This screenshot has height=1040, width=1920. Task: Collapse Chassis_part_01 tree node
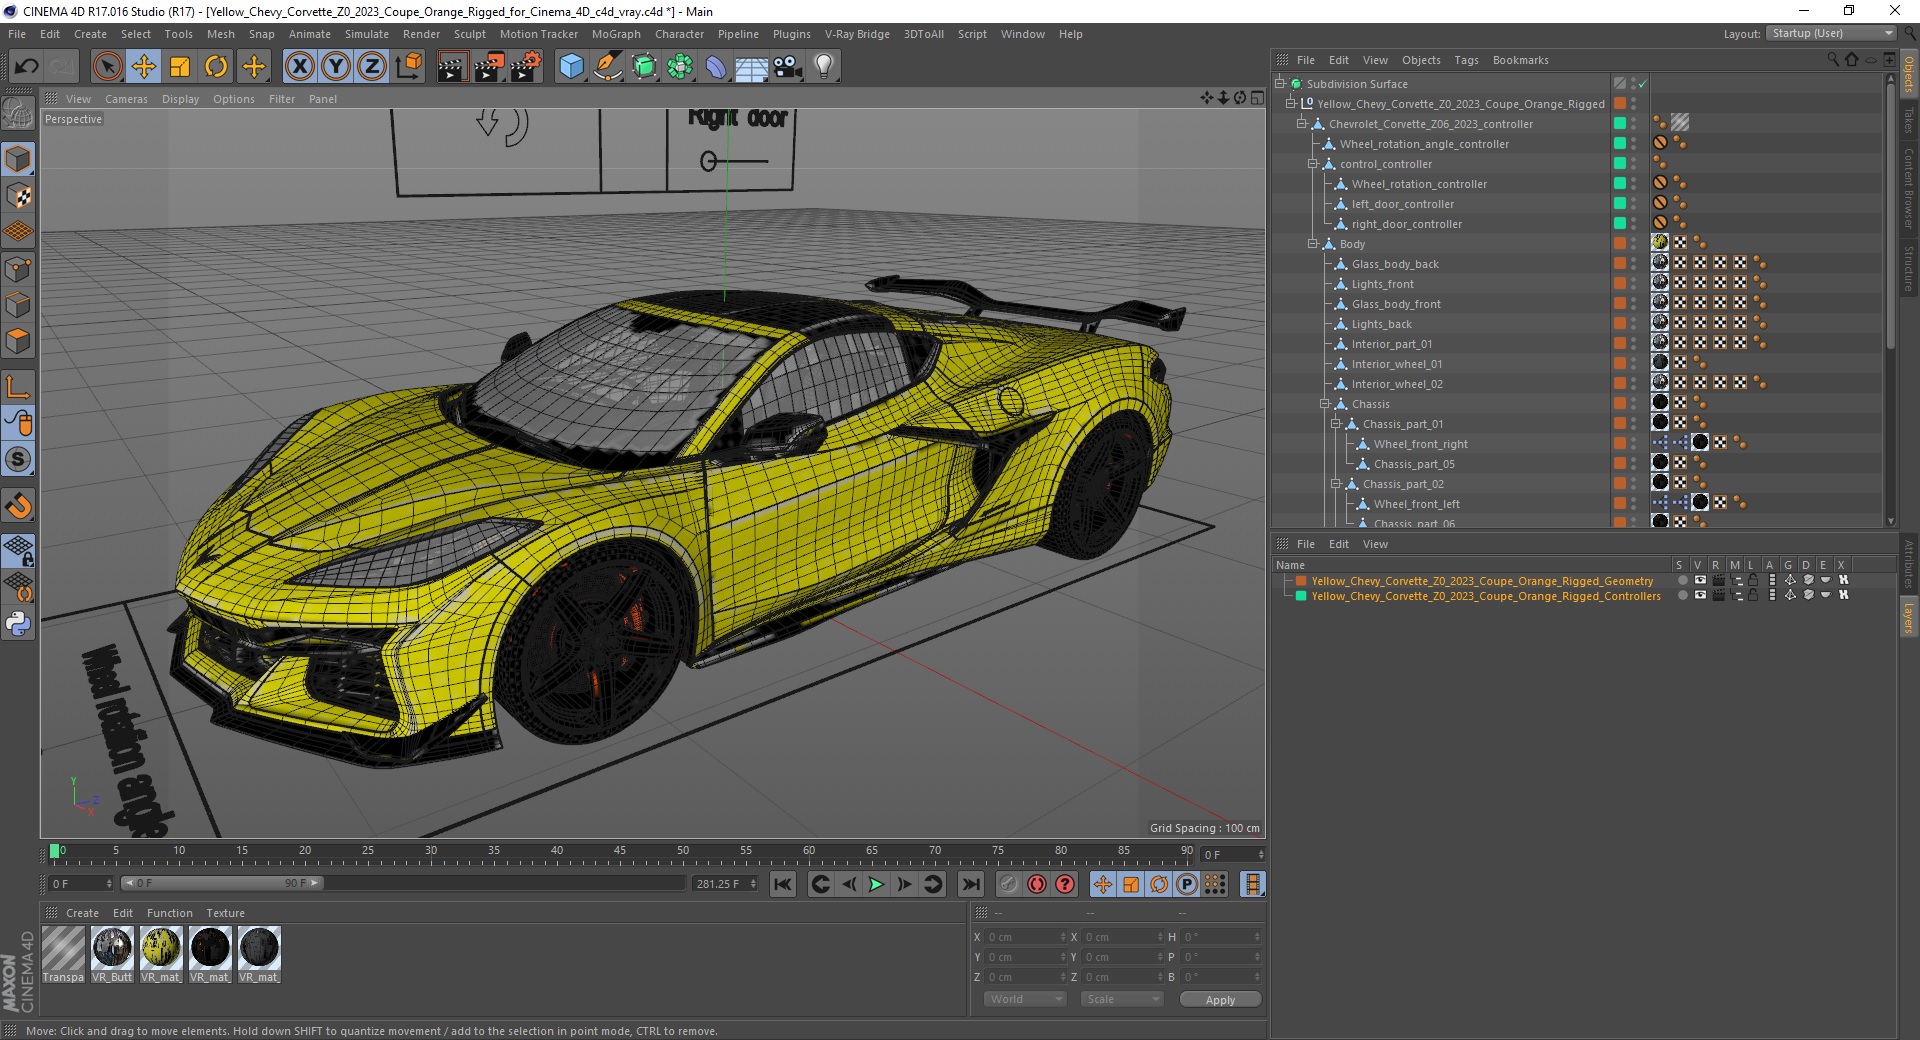click(x=1335, y=424)
